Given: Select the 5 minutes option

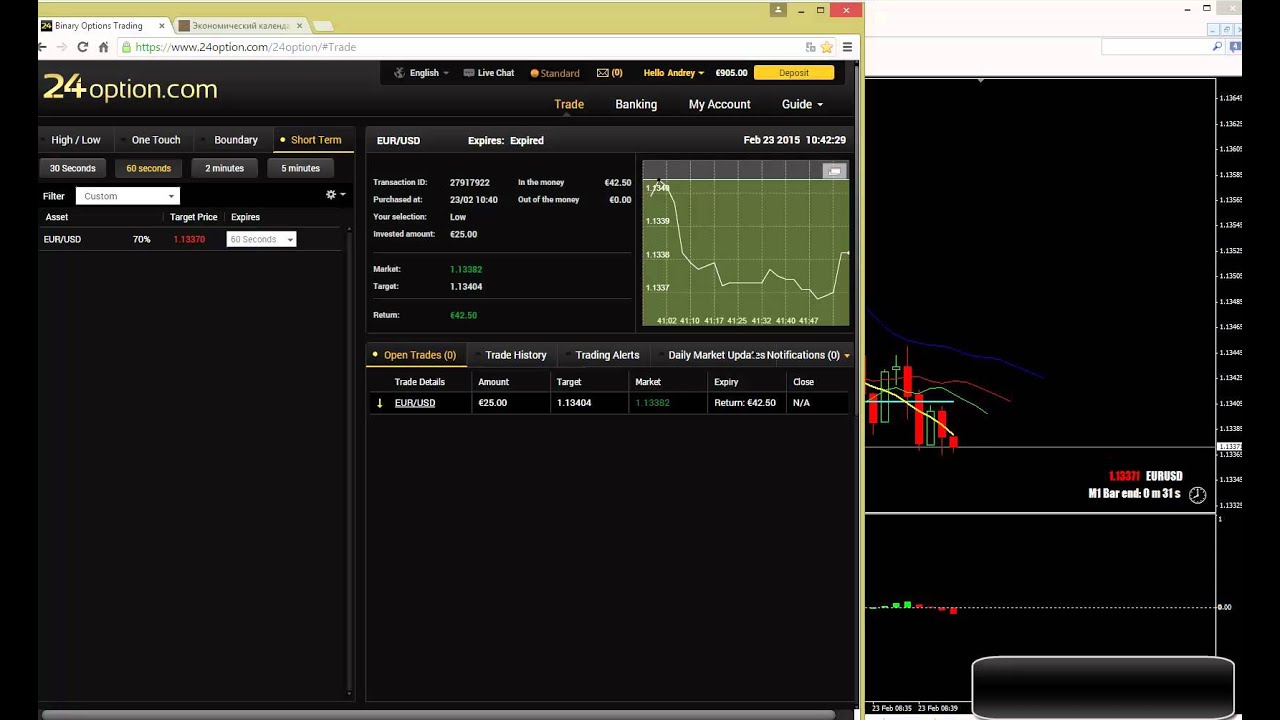Looking at the screenshot, I should coord(300,168).
